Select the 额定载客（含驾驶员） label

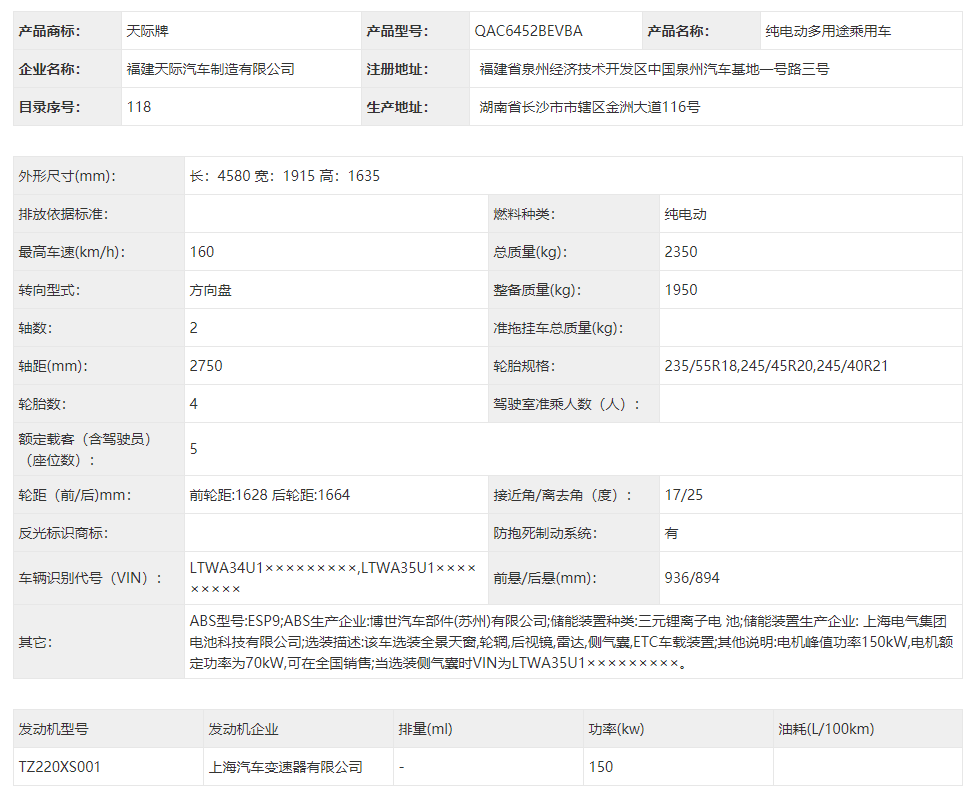[85, 449]
